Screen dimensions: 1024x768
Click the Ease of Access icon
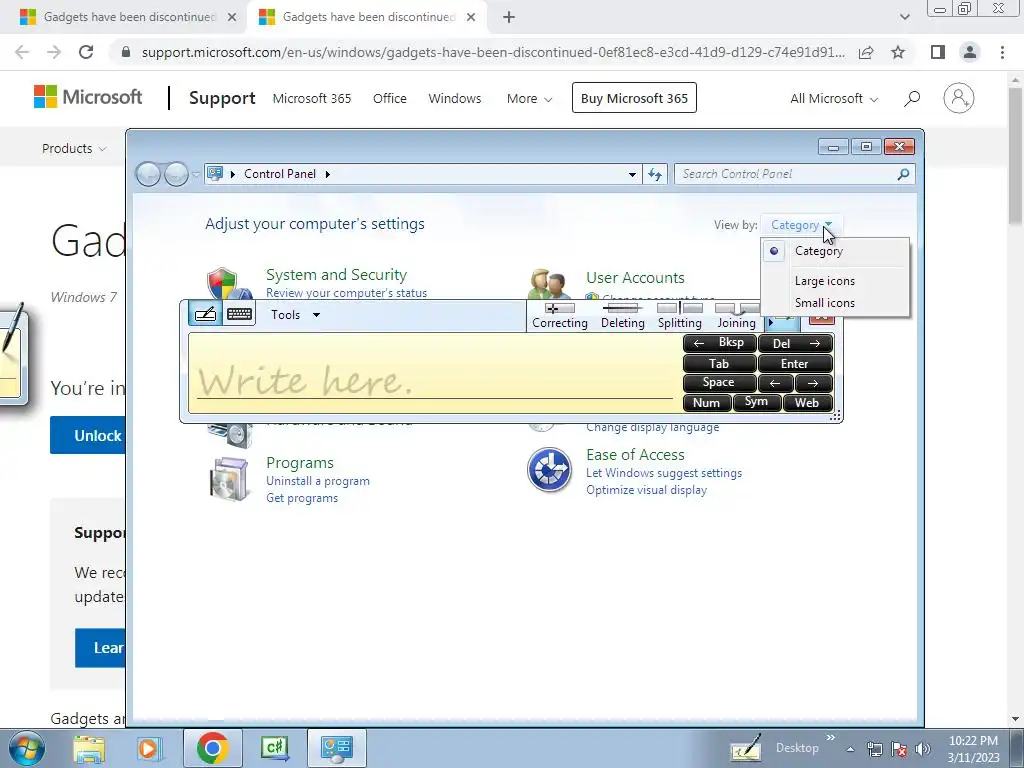[x=549, y=470]
